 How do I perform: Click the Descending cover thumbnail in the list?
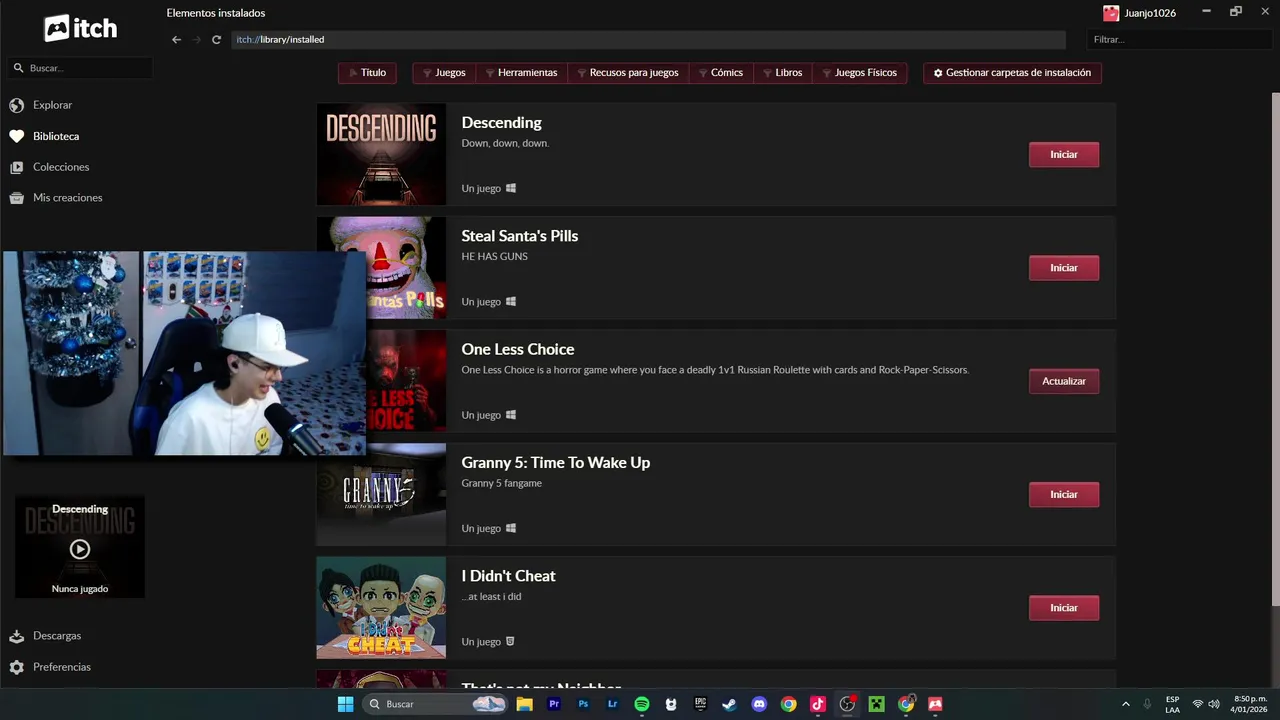[381, 155]
